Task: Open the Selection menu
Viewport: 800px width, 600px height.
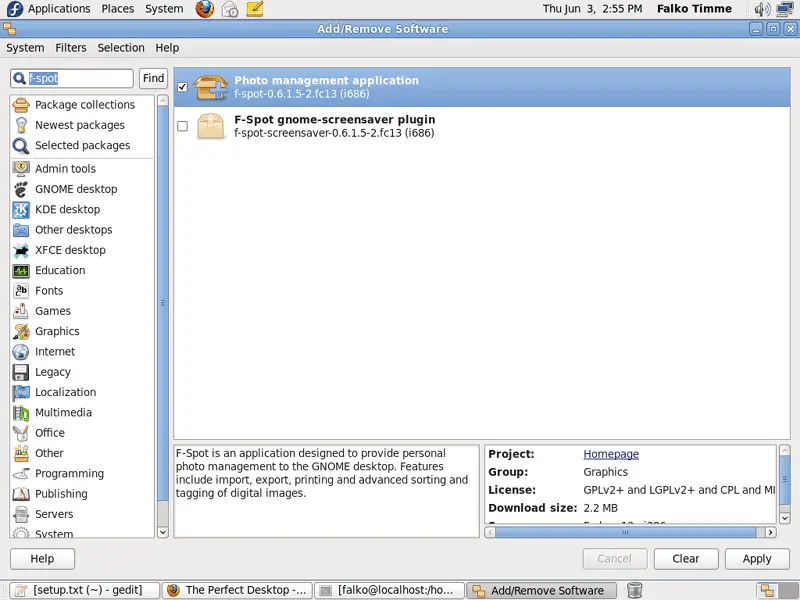Action: (121, 47)
